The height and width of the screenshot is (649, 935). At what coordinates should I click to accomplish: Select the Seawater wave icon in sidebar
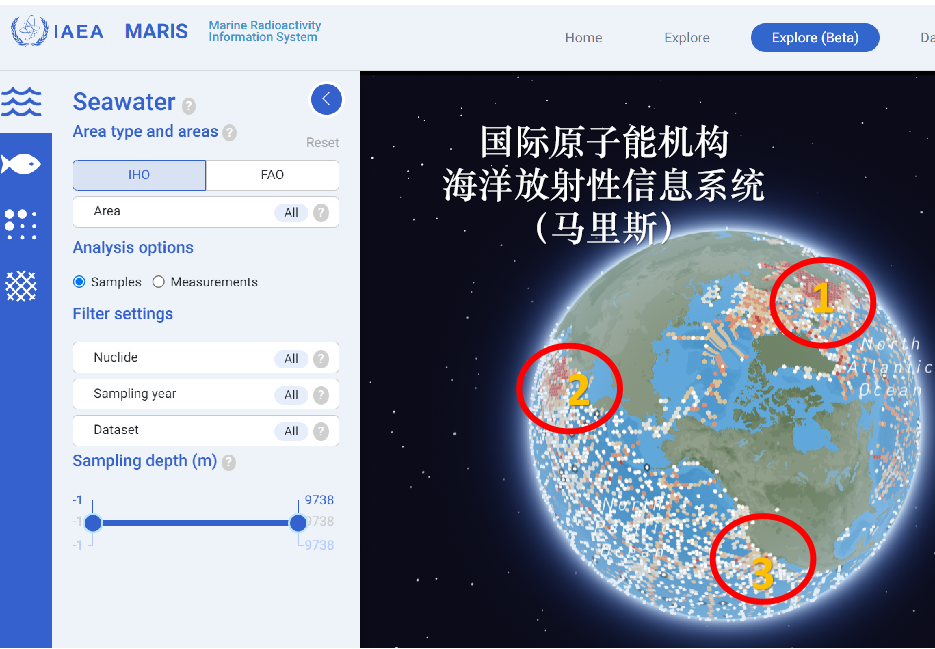pyautogui.click(x=21, y=101)
